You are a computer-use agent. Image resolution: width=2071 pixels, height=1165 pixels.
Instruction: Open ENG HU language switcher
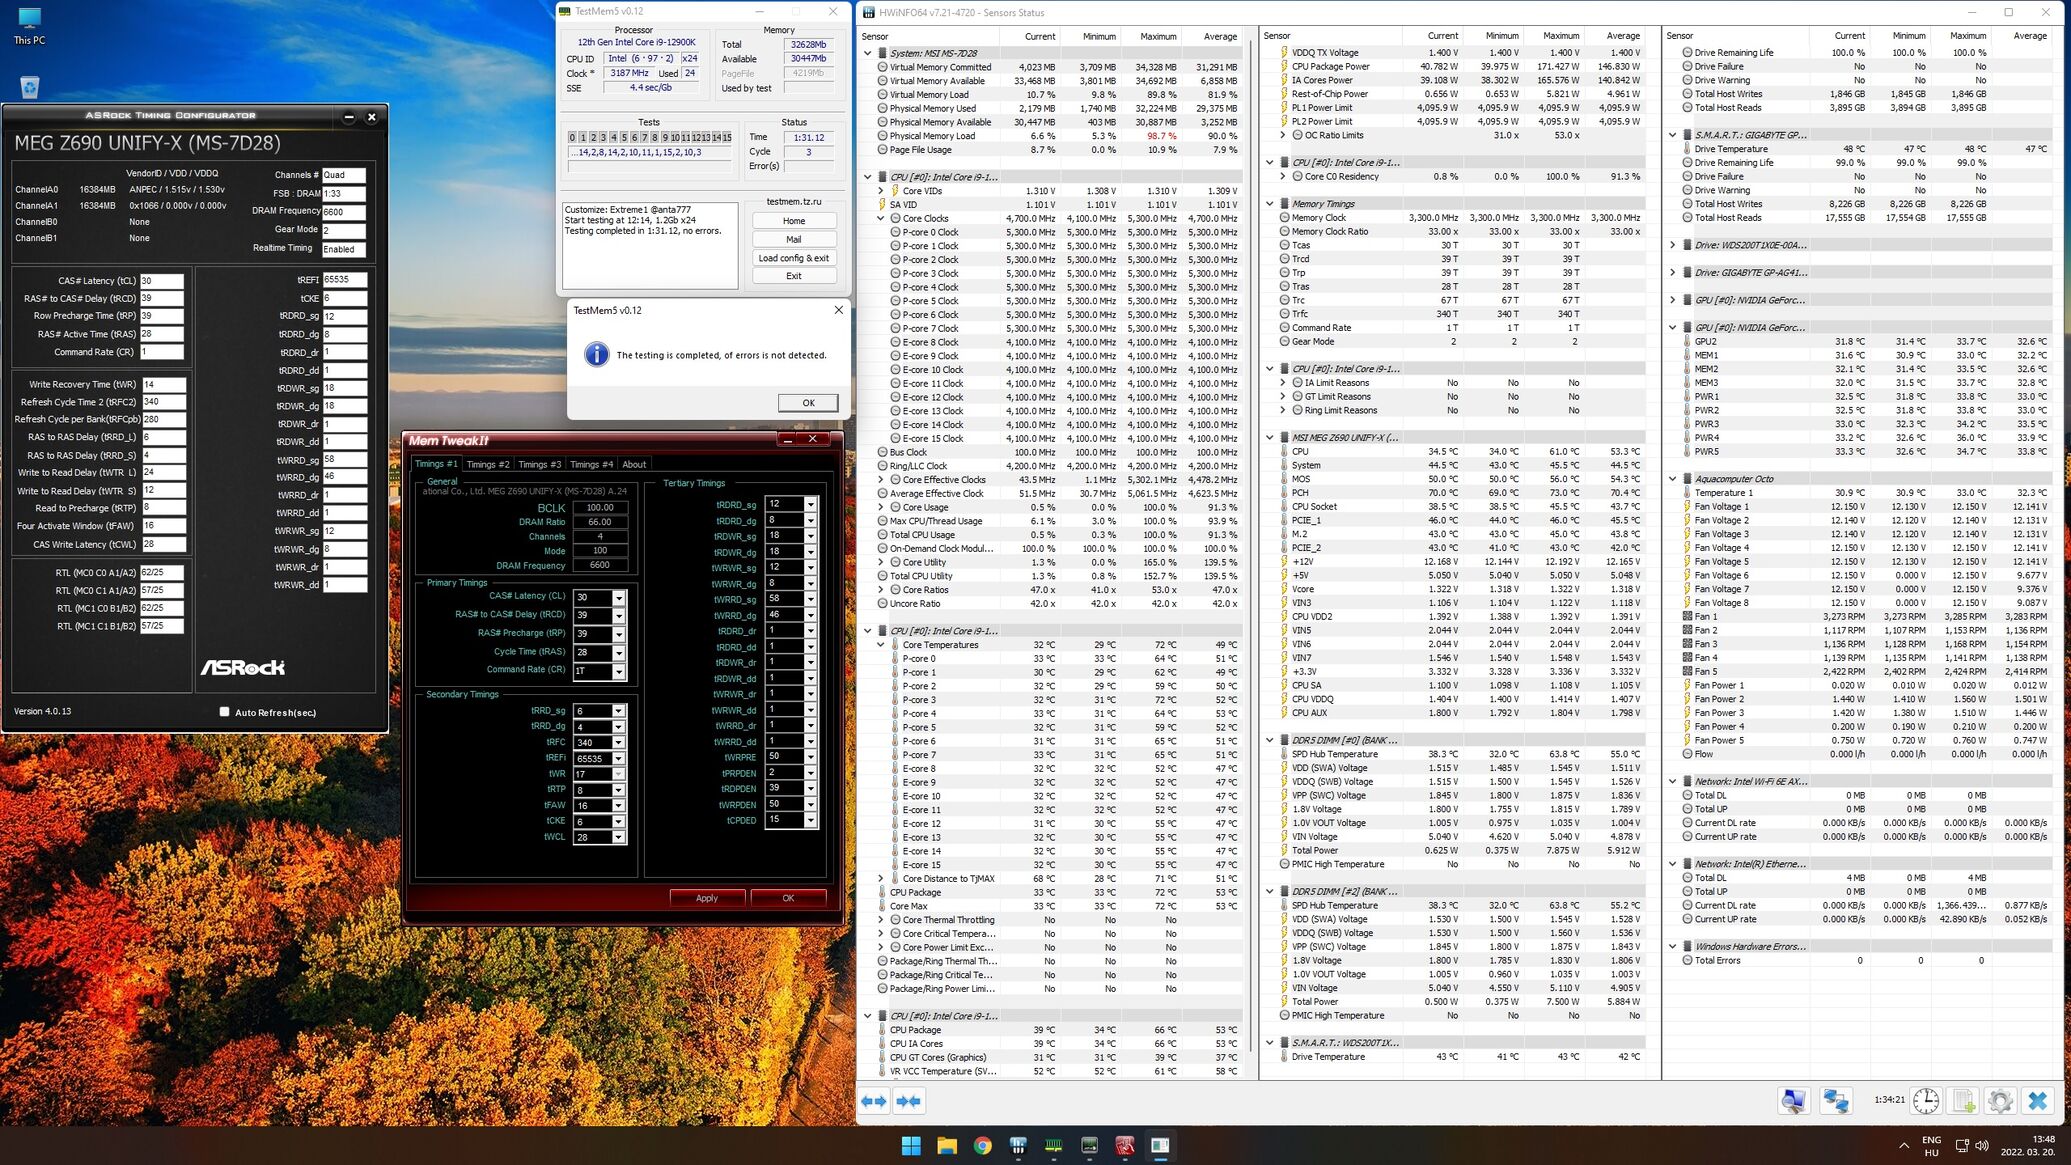point(1931,1146)
